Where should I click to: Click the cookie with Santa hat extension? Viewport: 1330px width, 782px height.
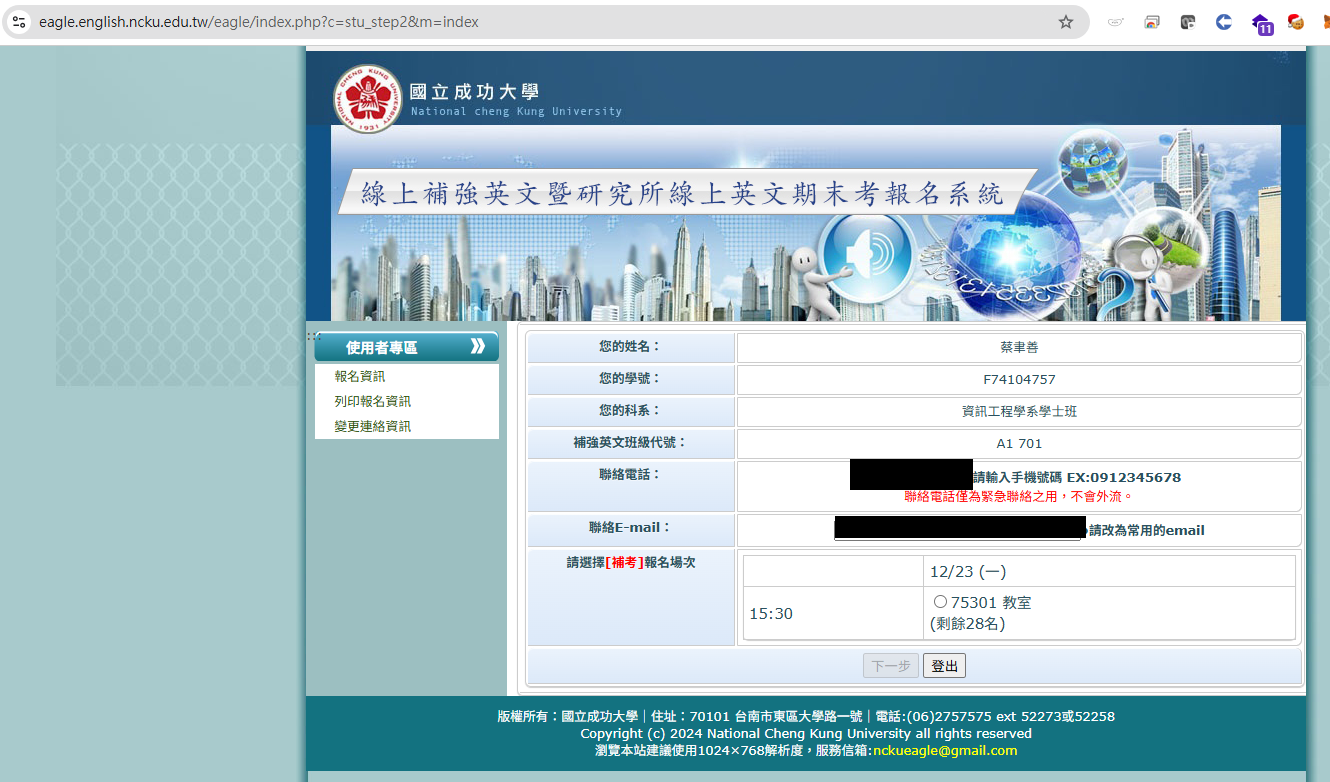point(1296,22)
